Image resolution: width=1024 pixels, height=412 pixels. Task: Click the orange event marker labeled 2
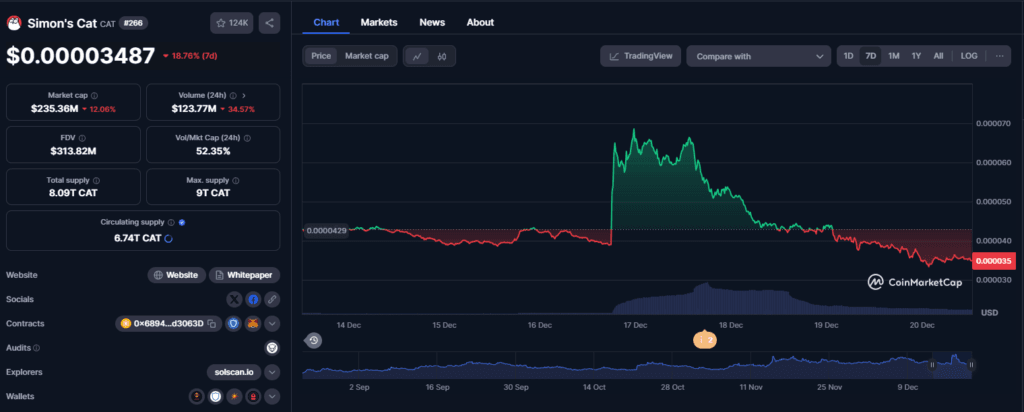tap(705, 340)
